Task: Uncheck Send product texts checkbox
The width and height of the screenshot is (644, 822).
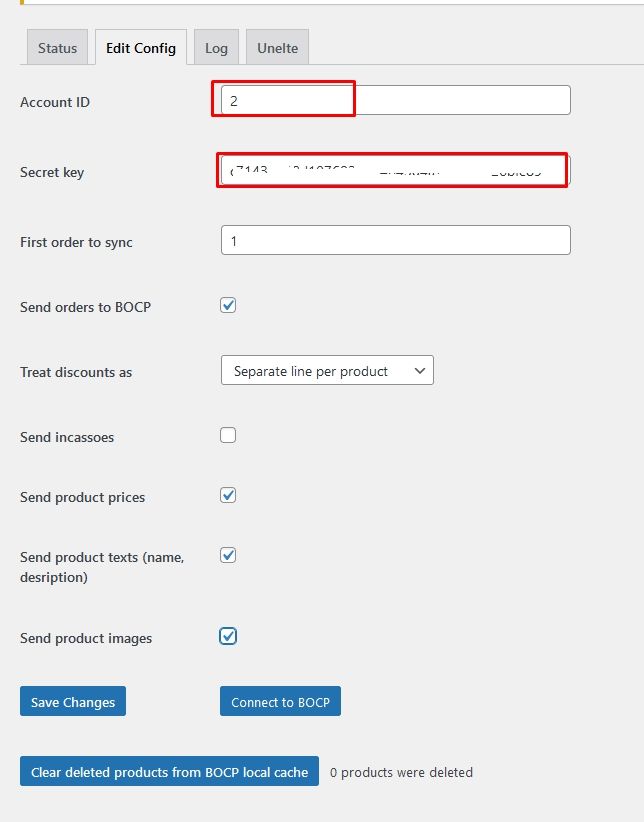Action: (228, 556)
